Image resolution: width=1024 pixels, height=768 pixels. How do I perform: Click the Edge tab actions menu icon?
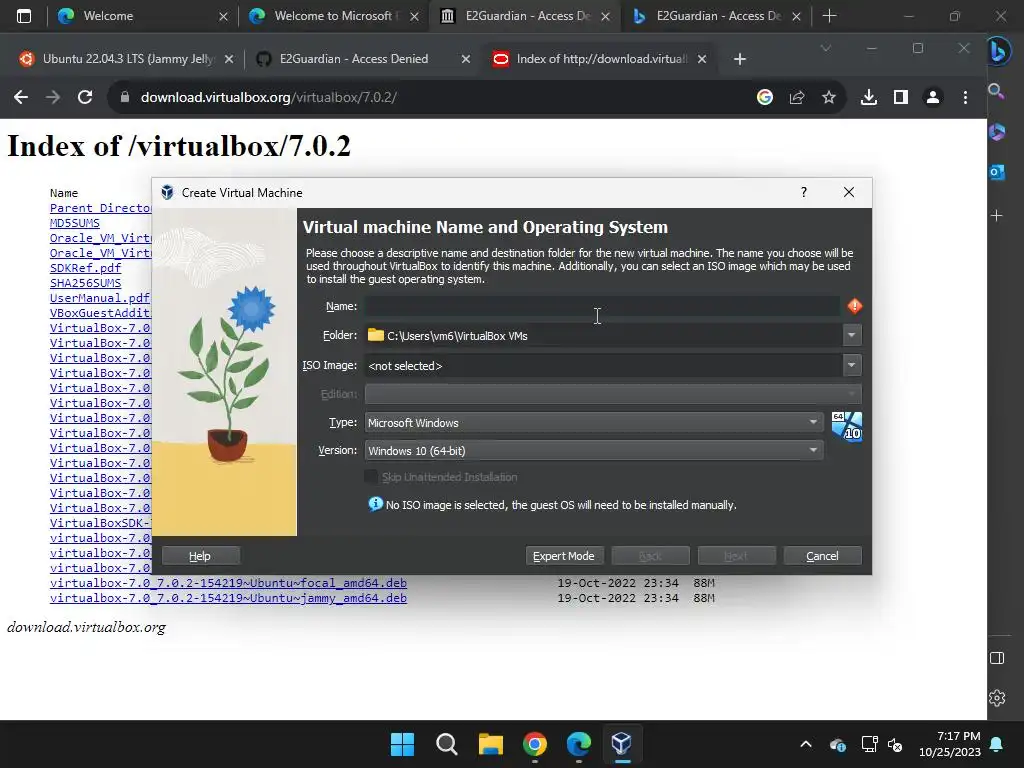click(x=24, y=16)
